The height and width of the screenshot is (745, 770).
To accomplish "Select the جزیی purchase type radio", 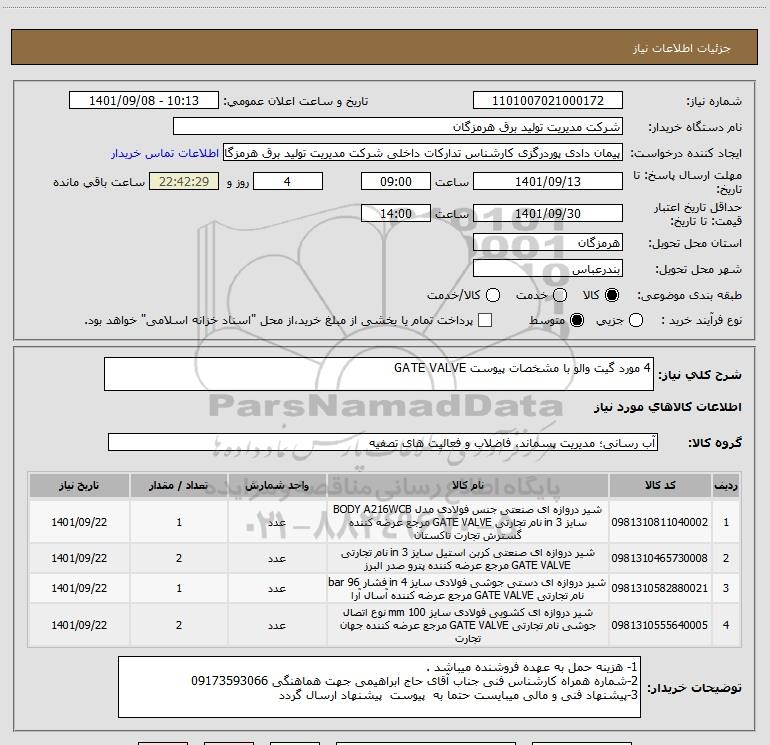I will 635,320.
